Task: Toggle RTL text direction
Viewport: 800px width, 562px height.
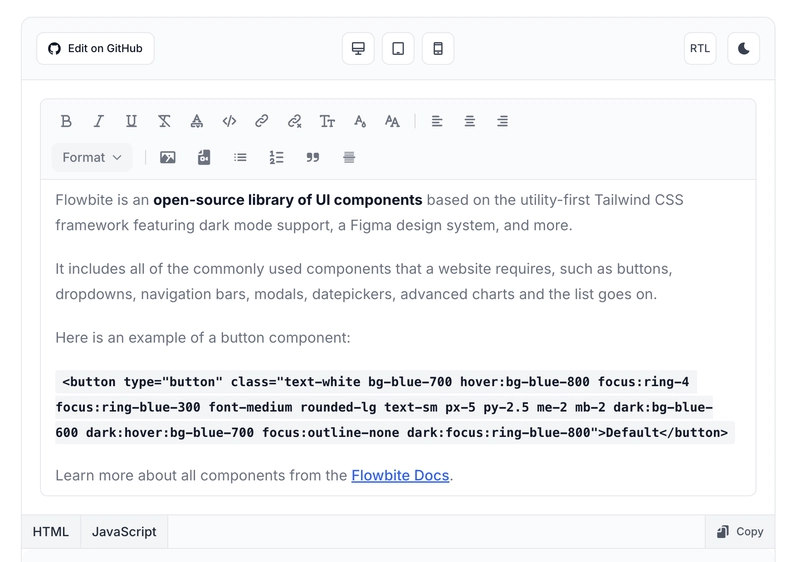Action: (700, 48)
